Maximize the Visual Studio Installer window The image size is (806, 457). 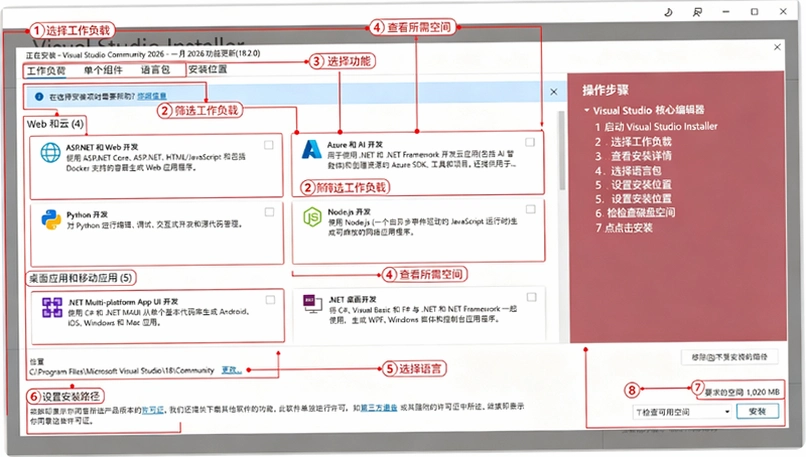click(x=754, y=12)
